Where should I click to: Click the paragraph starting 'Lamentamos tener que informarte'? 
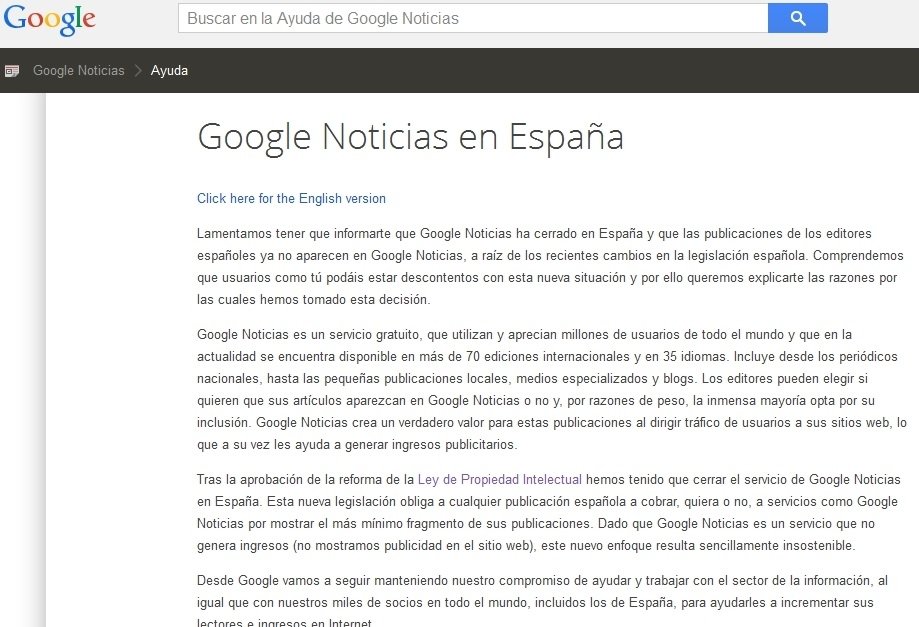[x=551, y=267]
